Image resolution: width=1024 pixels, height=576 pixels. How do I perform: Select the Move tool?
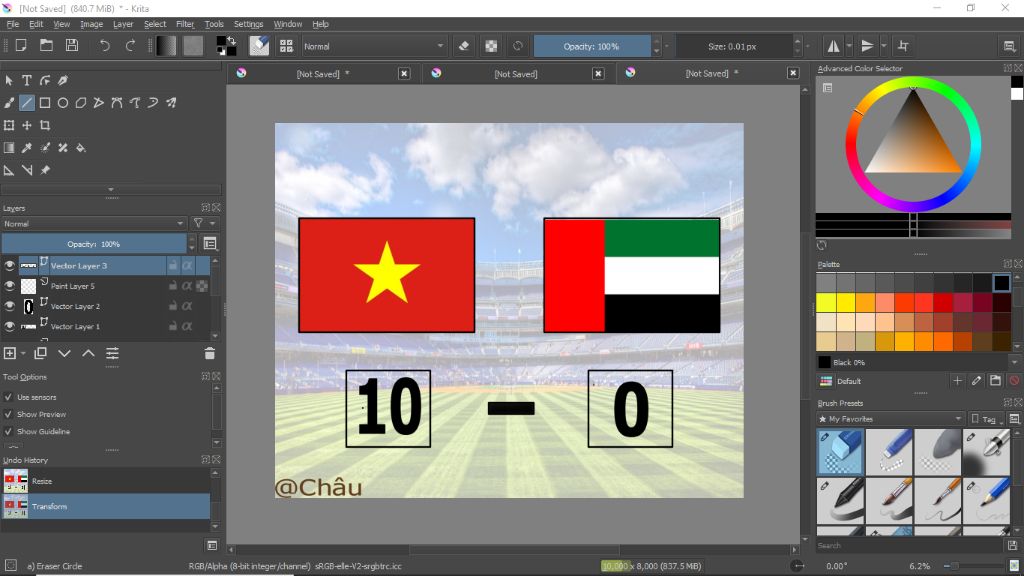coord(27,125)
